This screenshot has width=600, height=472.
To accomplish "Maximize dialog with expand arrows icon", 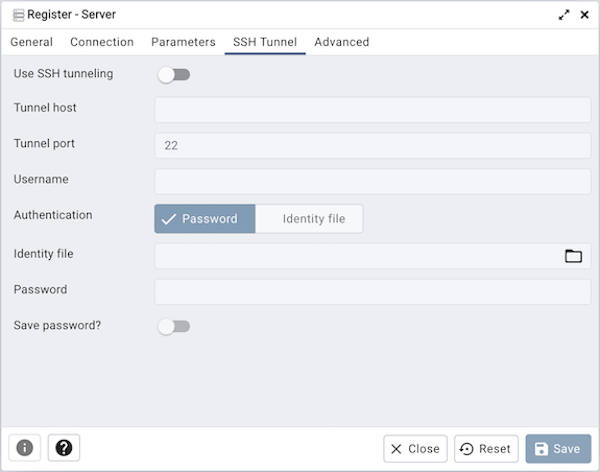I will (564, 15).
